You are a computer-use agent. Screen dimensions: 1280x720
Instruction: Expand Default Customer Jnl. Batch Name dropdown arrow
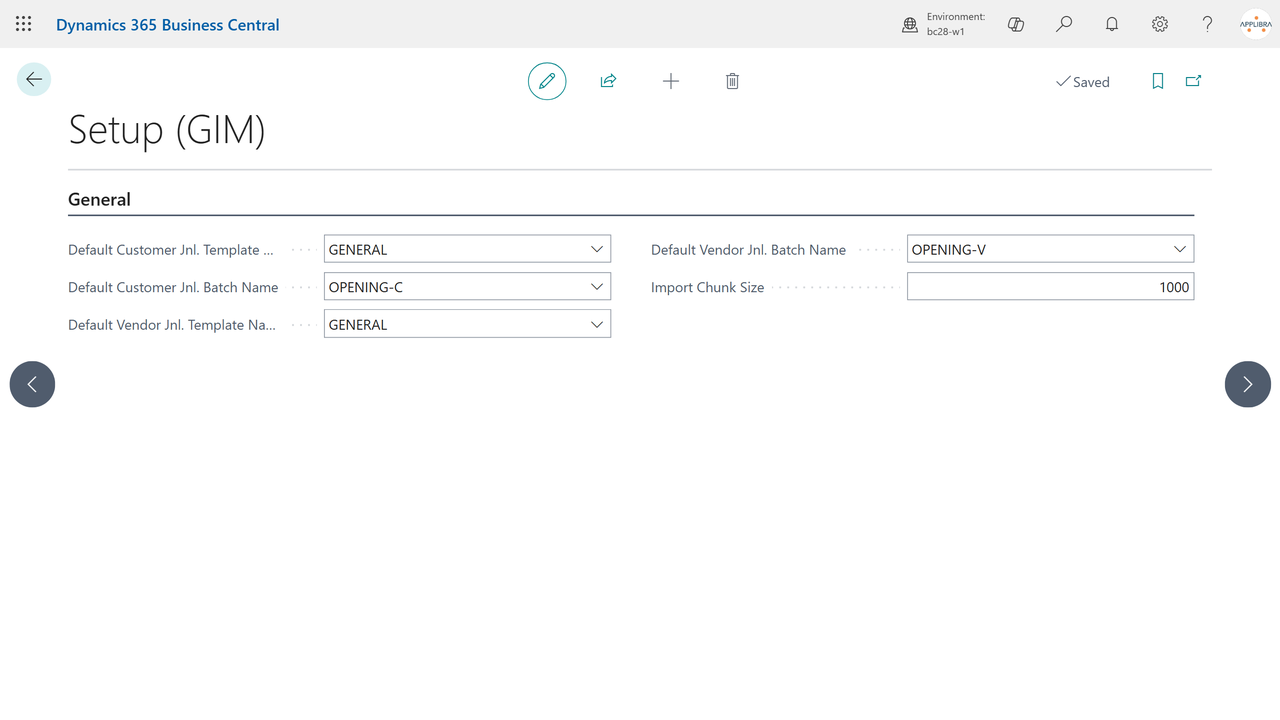tap(597, 287)
